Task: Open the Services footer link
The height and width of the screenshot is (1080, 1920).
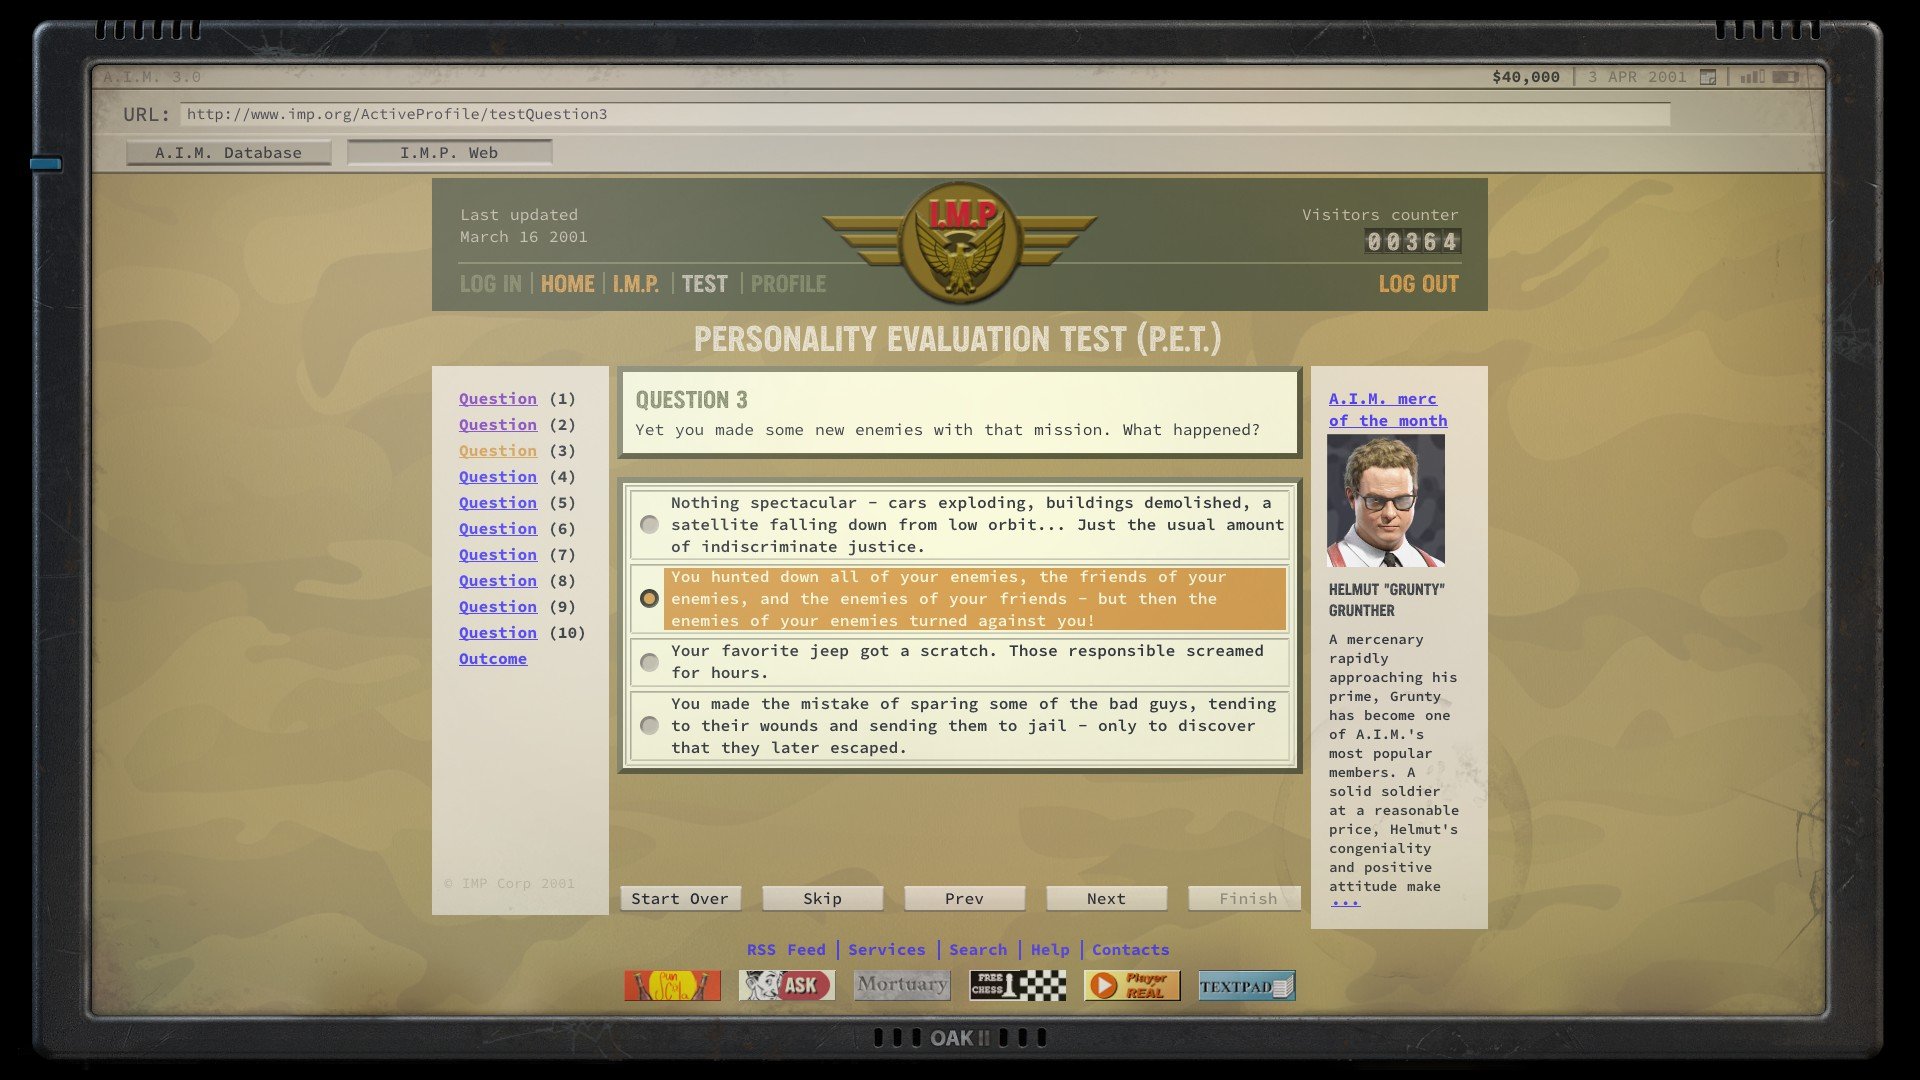Action: click(887, 950)
